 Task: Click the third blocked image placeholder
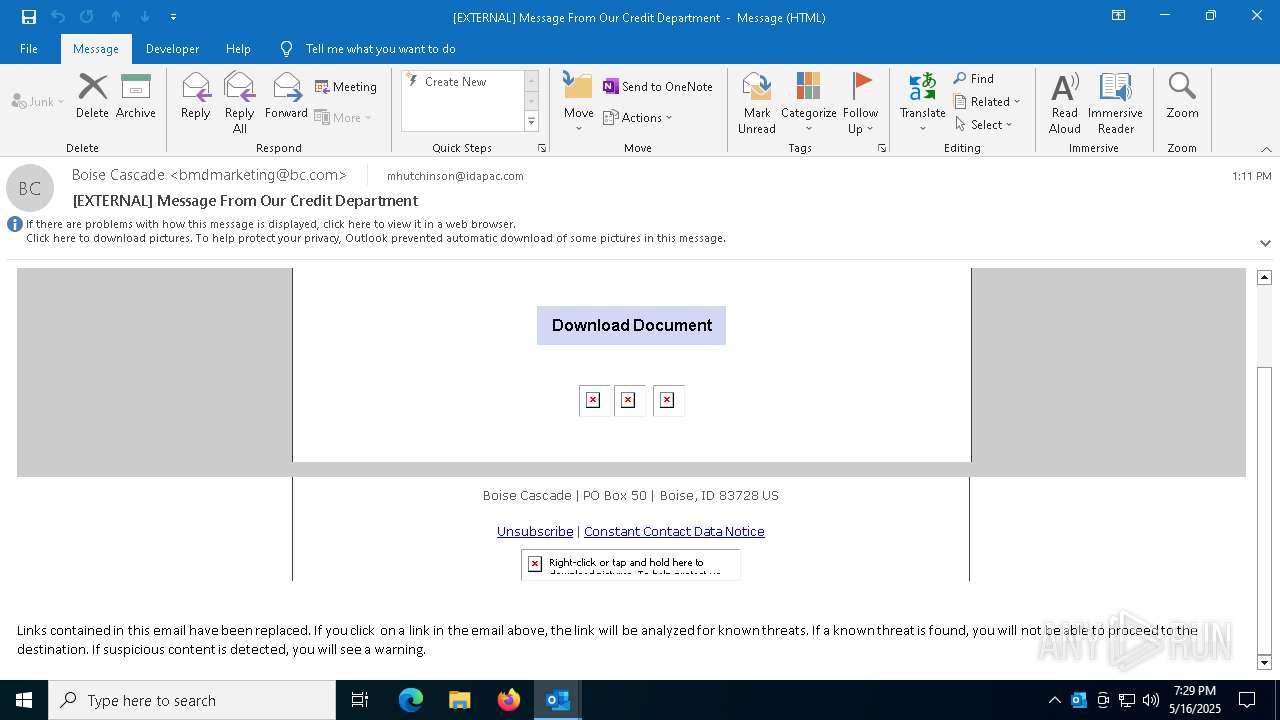(667, 400)
